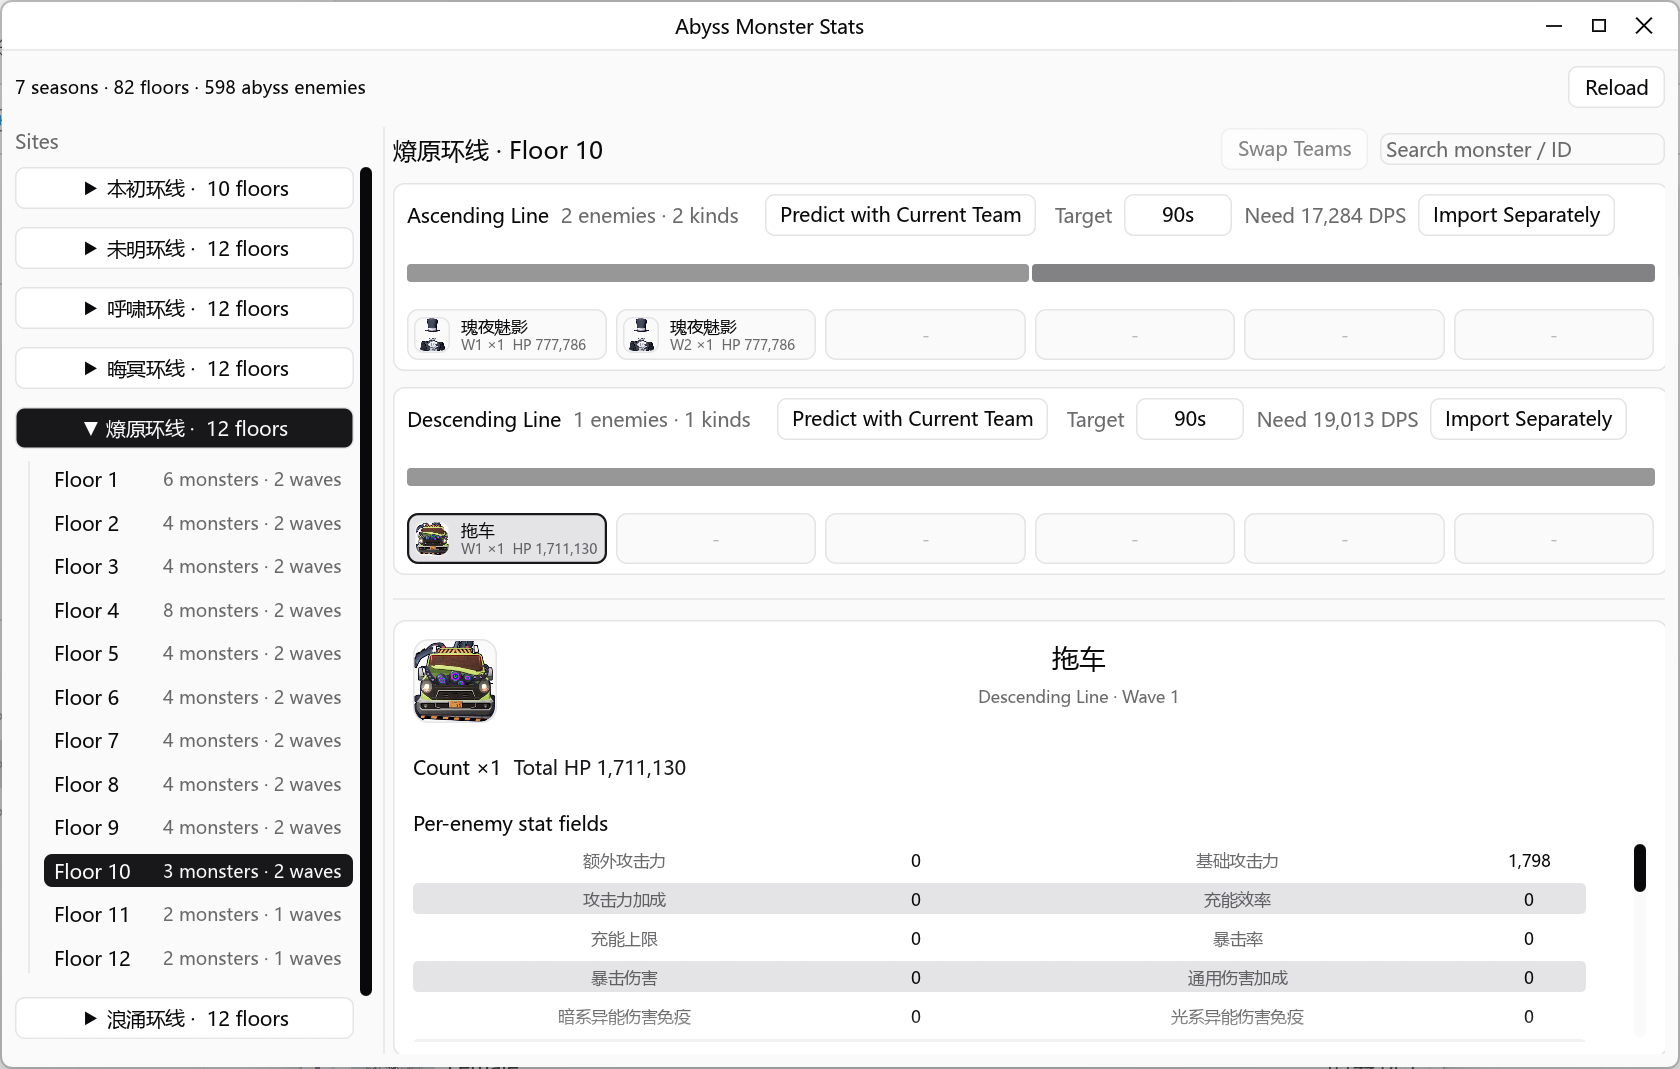Expand the 晦冥环线 site group

[185, 369]
